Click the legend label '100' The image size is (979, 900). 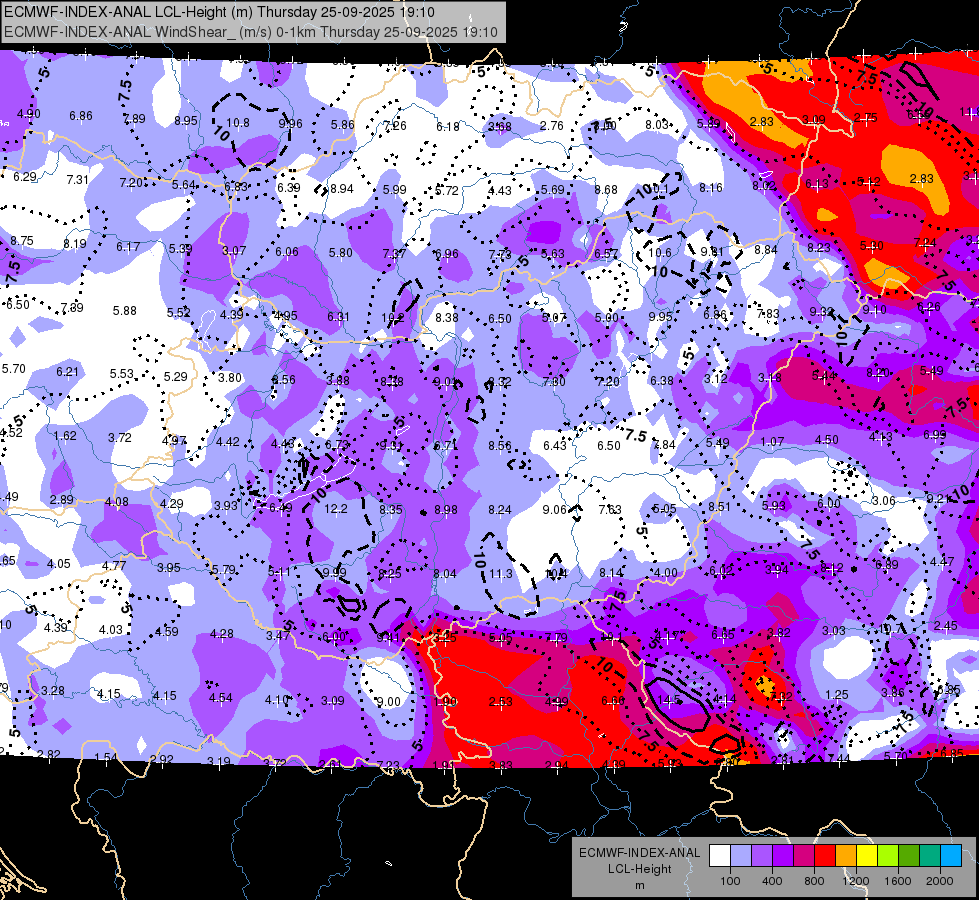click(x=730, y=881)
